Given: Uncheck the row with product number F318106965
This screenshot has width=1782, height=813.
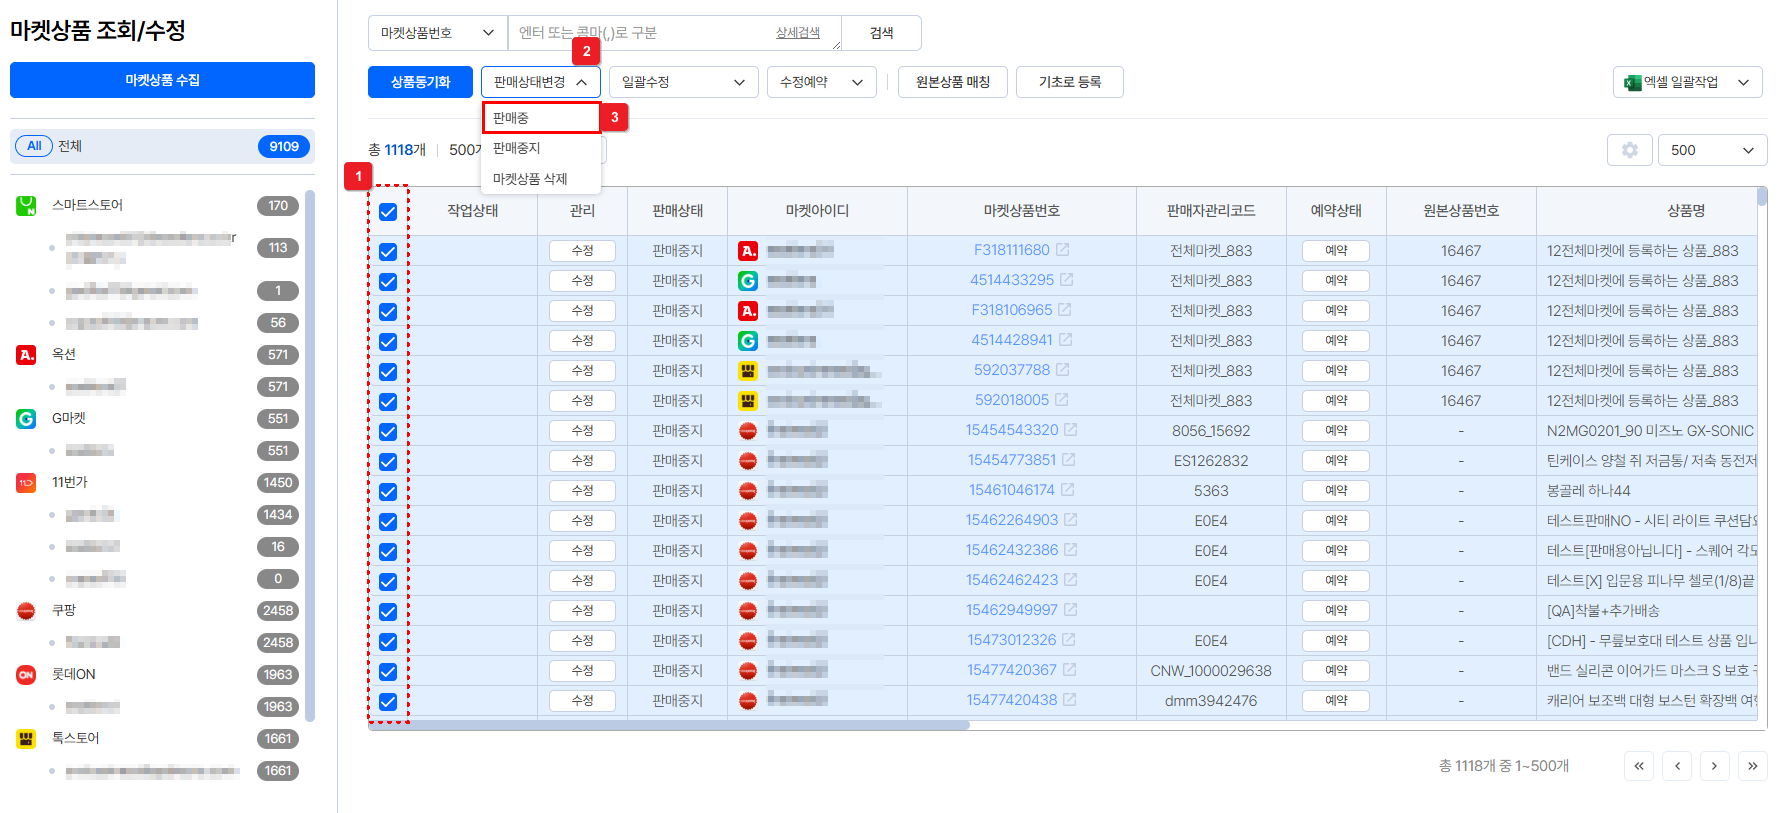Looking at the screenshot, I should coord(388,312).
